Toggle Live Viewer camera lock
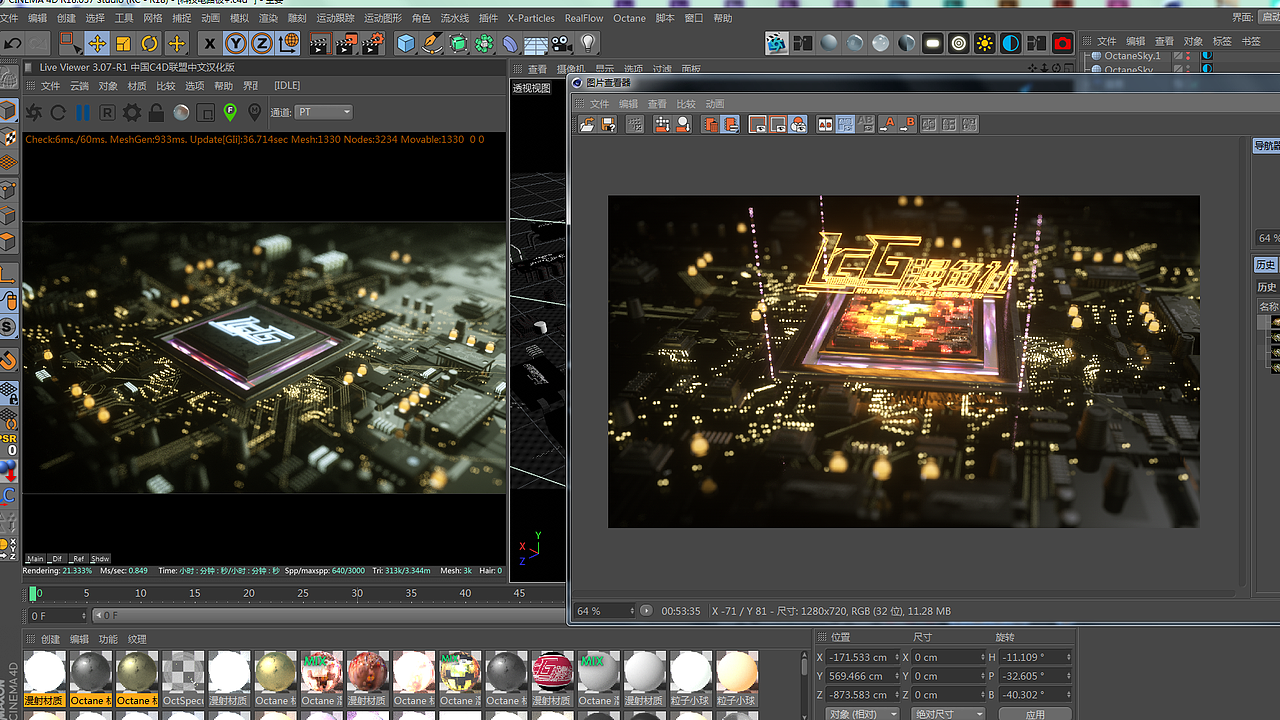The image size is (1280, 720). click(157, 113)
